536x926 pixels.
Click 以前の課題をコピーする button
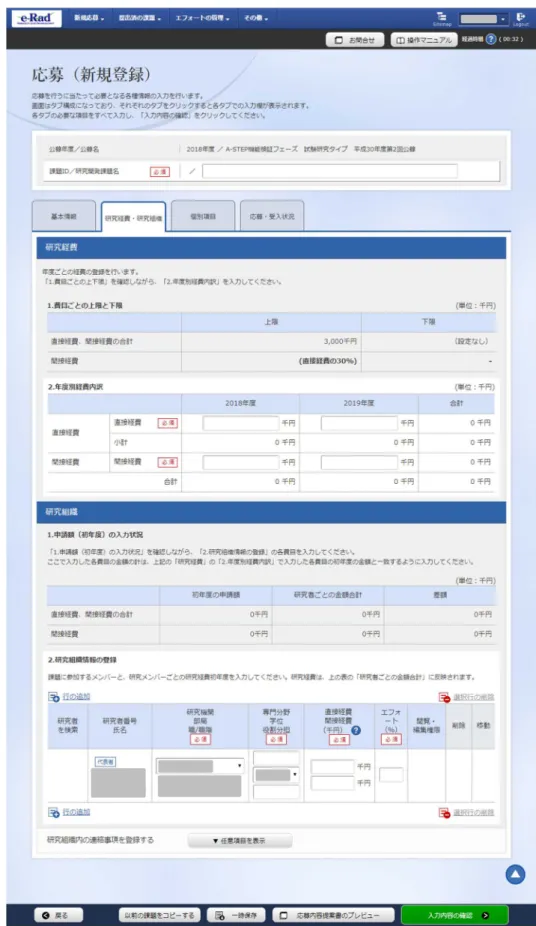click(159, 915)
